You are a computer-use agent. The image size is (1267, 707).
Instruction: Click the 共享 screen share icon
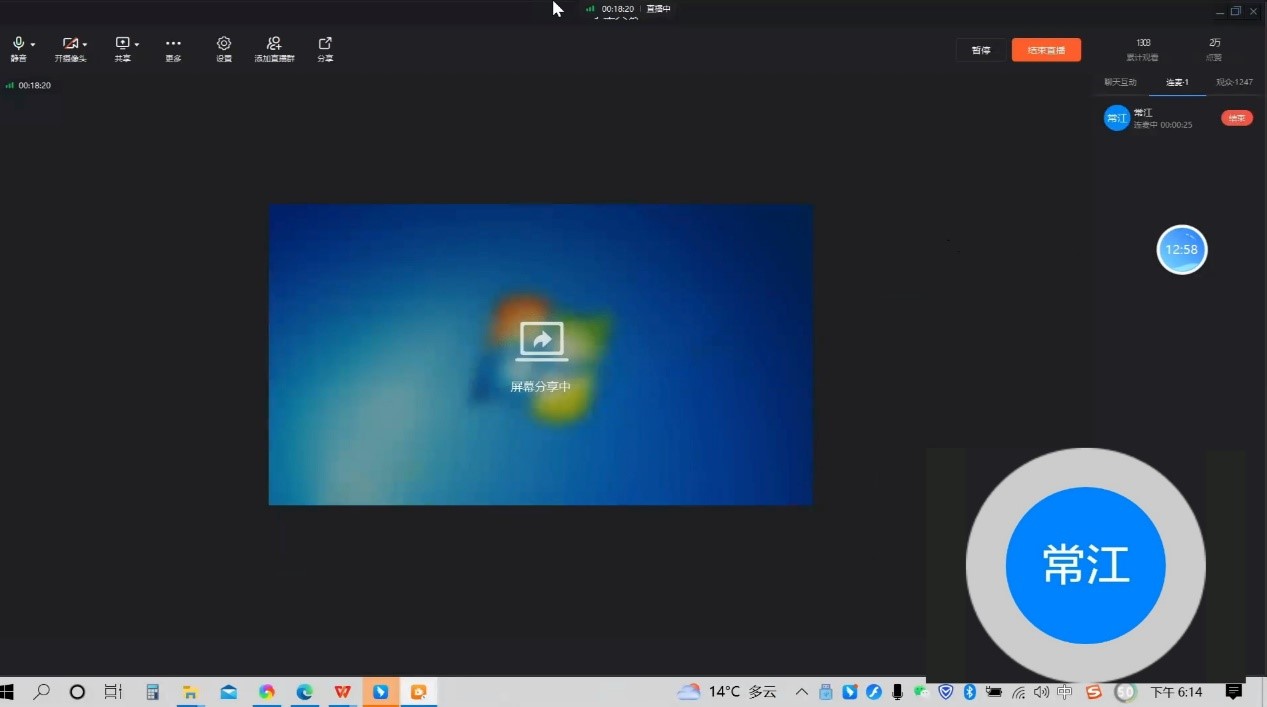[x=122, y=44]
